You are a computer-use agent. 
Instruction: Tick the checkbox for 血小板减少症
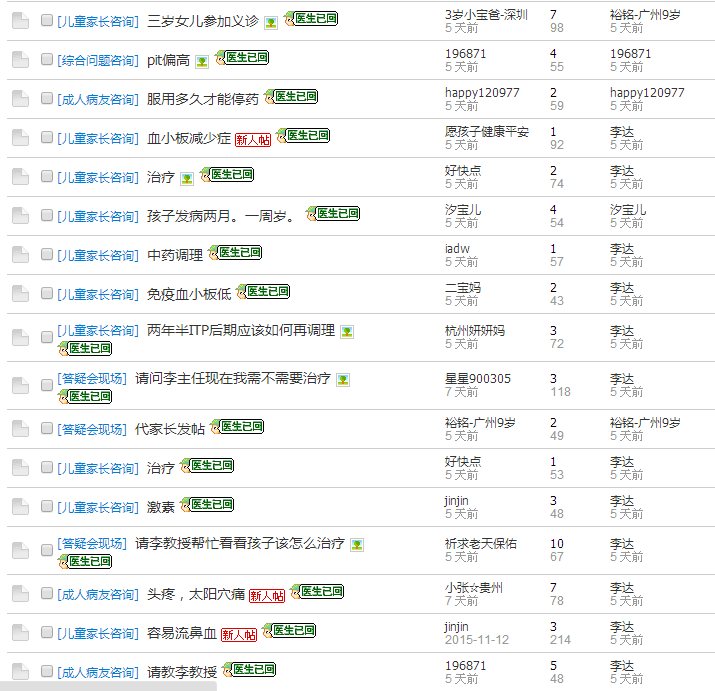(x=47, y=137)
